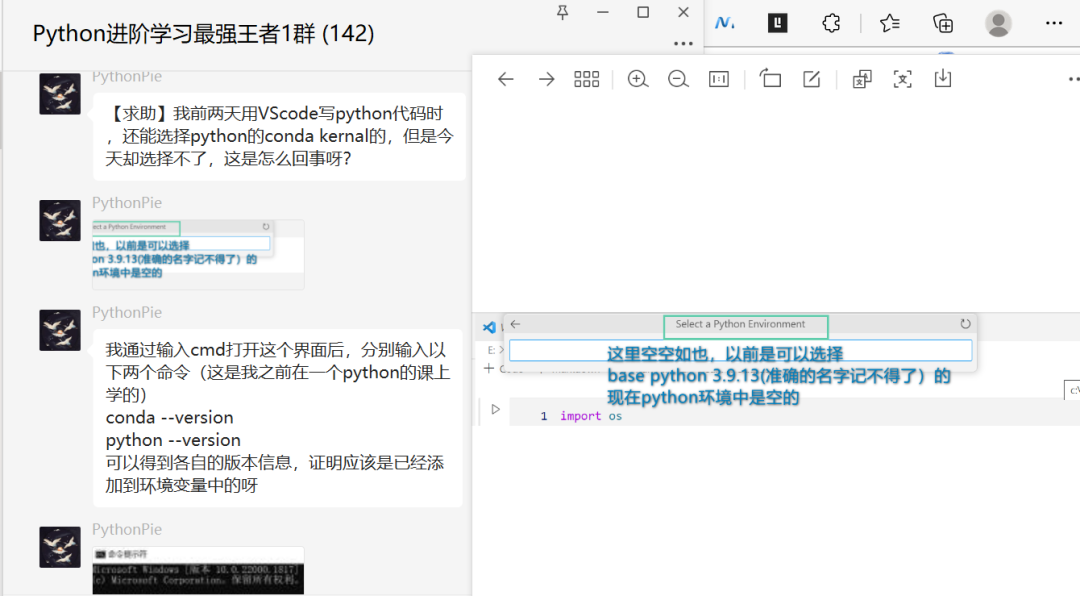Open the Extensions panel in Edge
Screen dimensions: 1080x596
(x=831, y=22)
